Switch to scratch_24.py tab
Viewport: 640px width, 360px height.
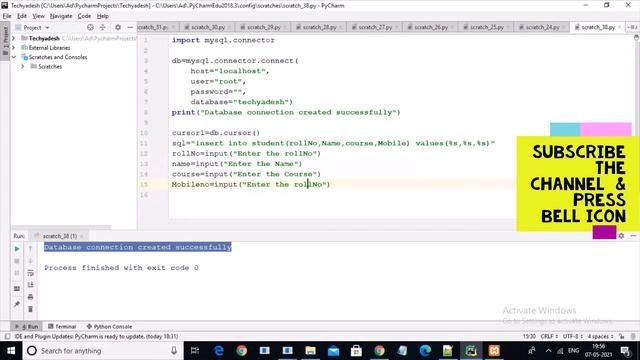[542, 27]
